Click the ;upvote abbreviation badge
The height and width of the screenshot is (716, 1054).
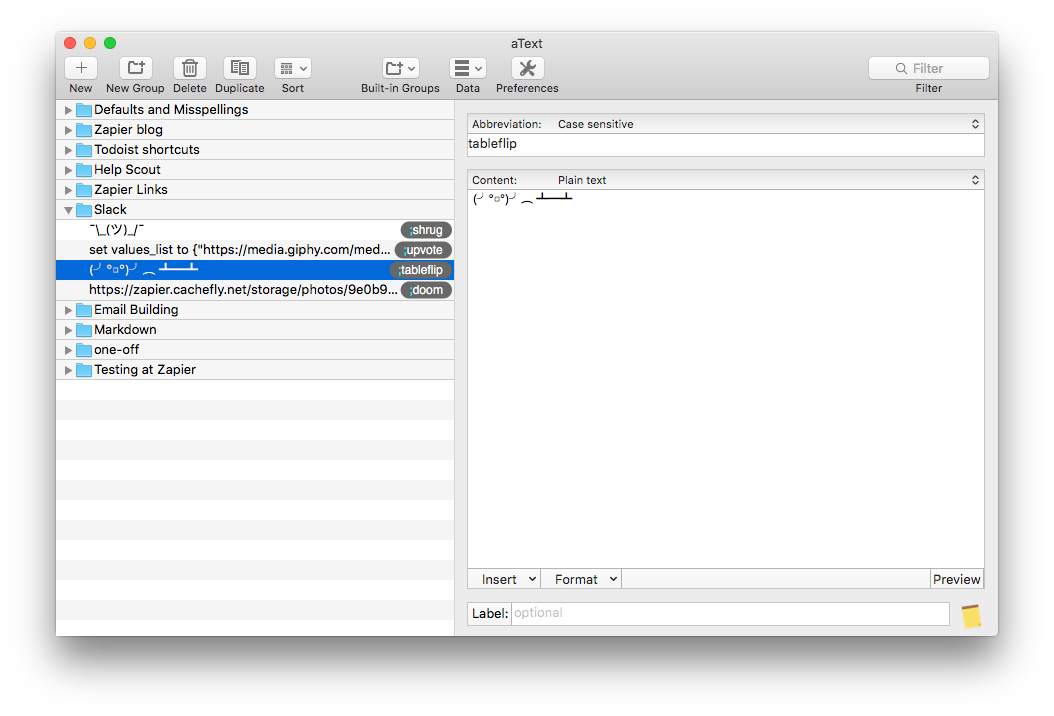click(423, 250)
